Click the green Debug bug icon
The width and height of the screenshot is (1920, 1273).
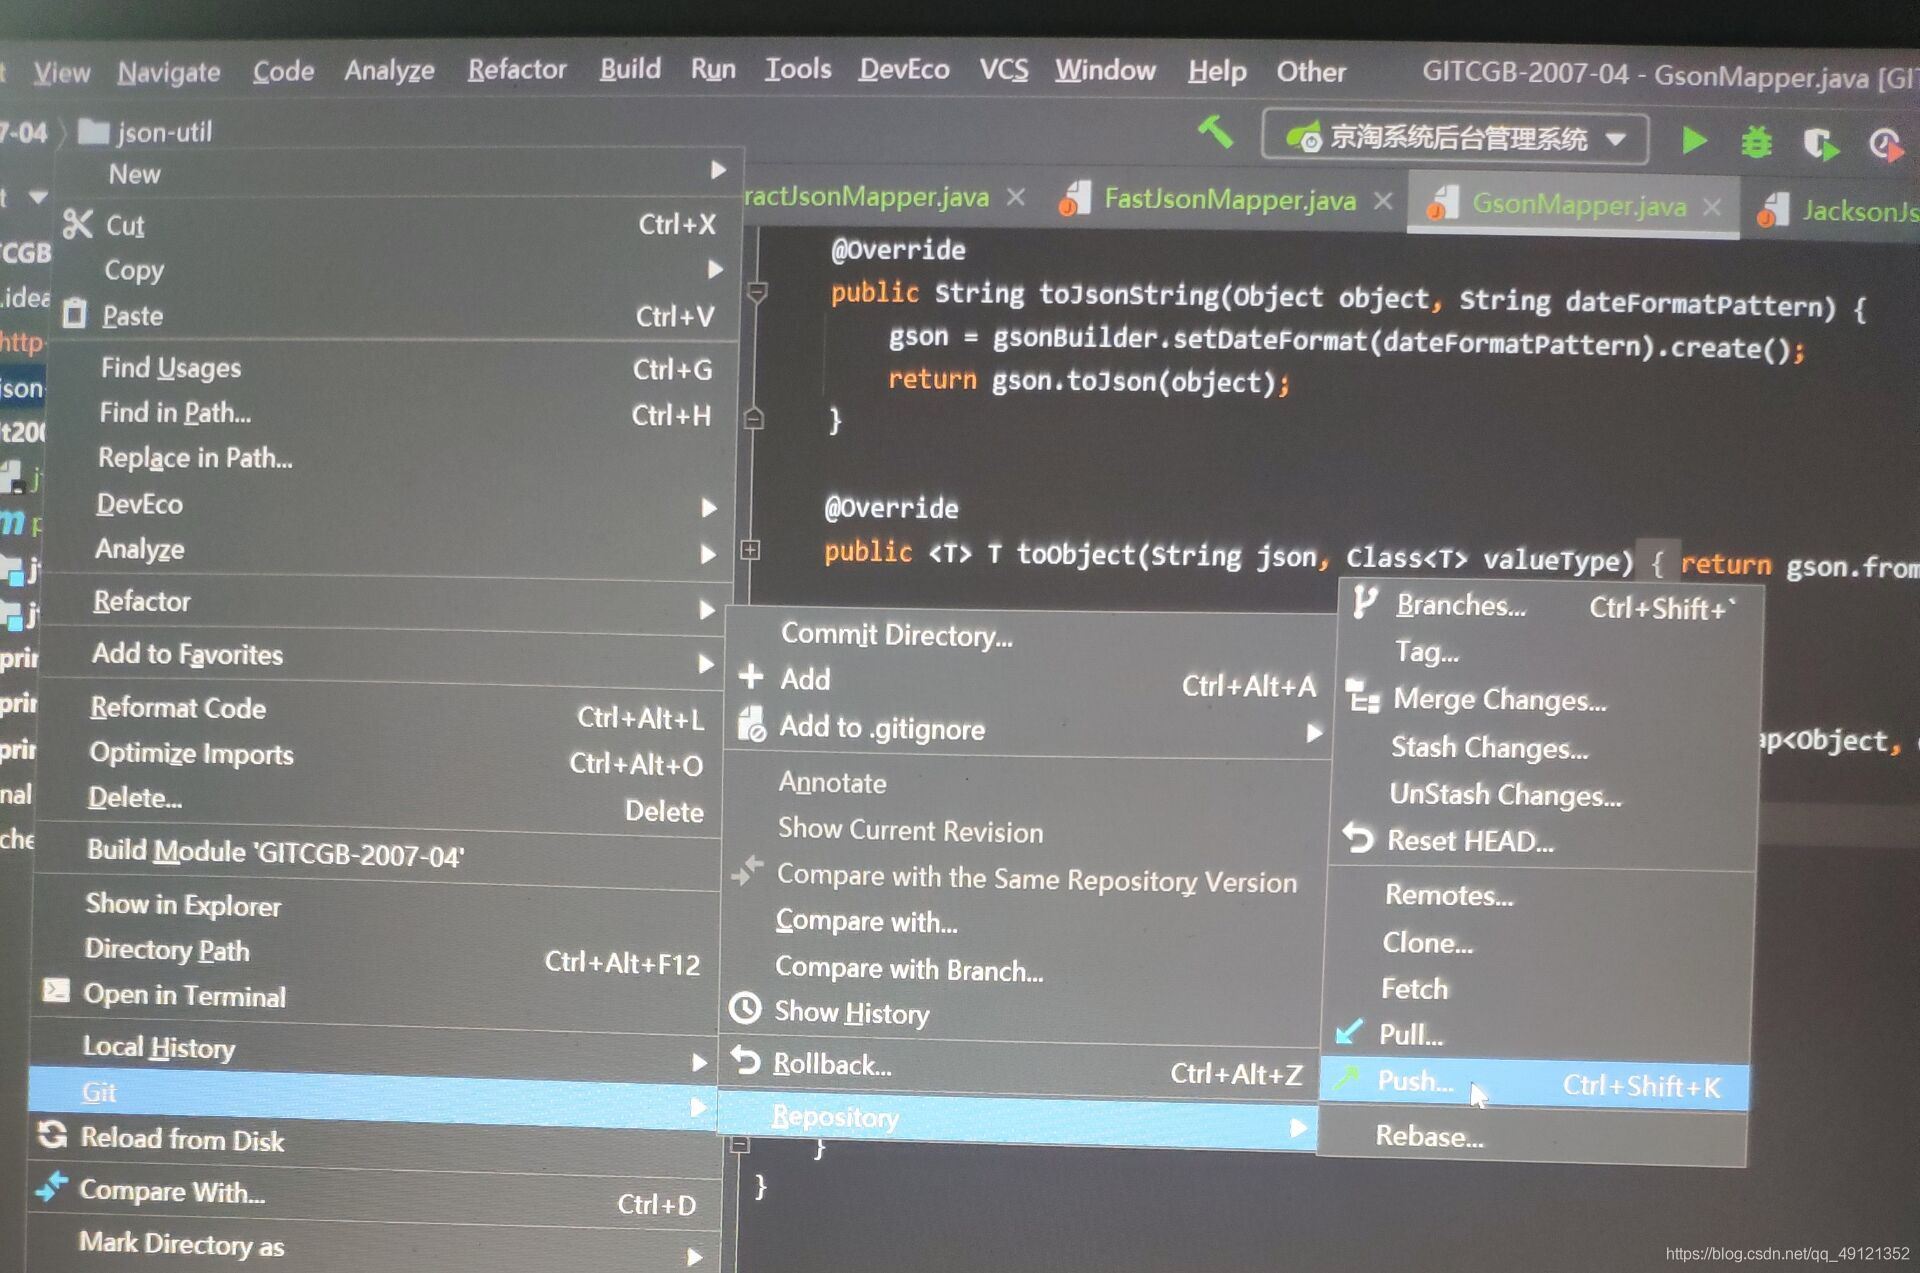coord(1756,143)
